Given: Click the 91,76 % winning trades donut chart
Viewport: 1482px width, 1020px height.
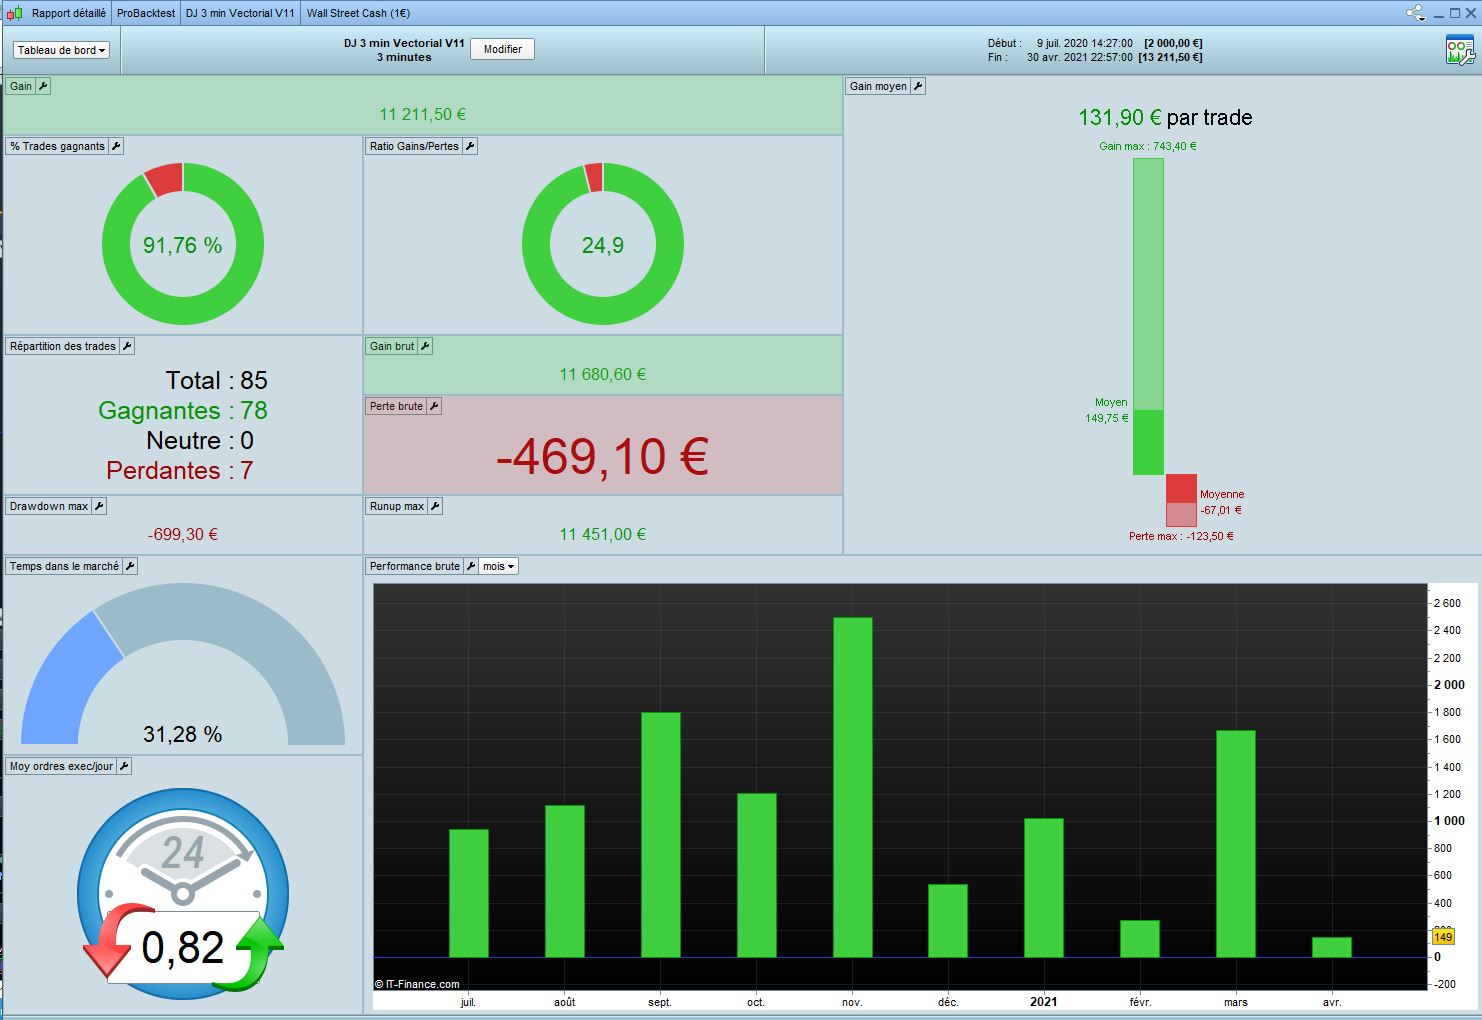Looking at the screenshot, I should pos(183,244).
